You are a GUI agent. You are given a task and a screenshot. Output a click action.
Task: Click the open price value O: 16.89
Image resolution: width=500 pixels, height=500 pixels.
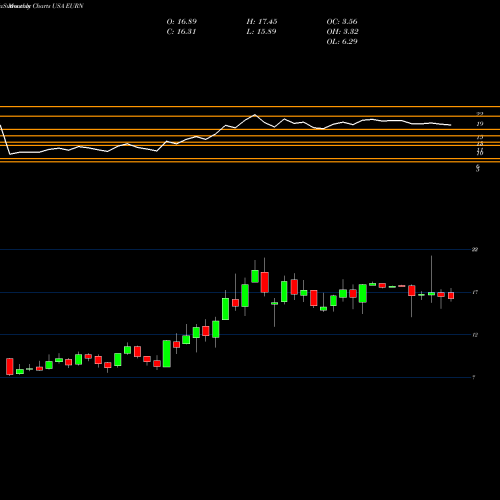[182, 22]
